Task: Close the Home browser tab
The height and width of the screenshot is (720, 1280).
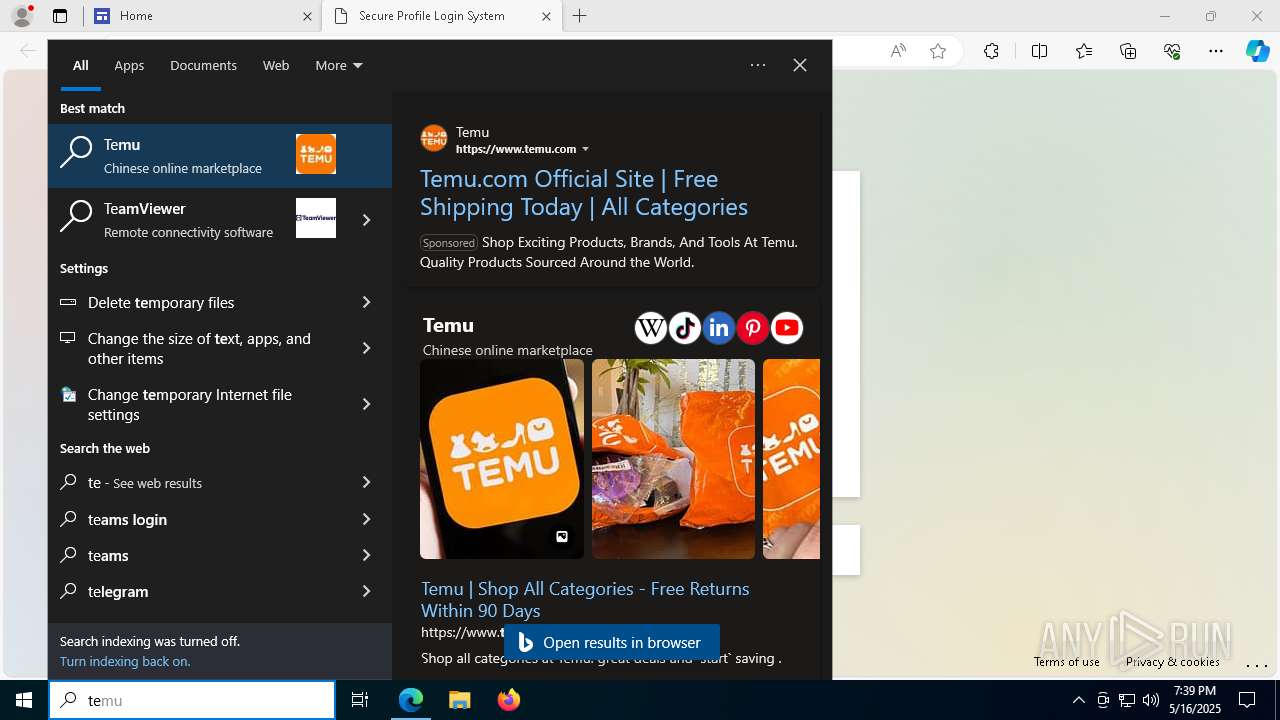Action: coord(307,16)
